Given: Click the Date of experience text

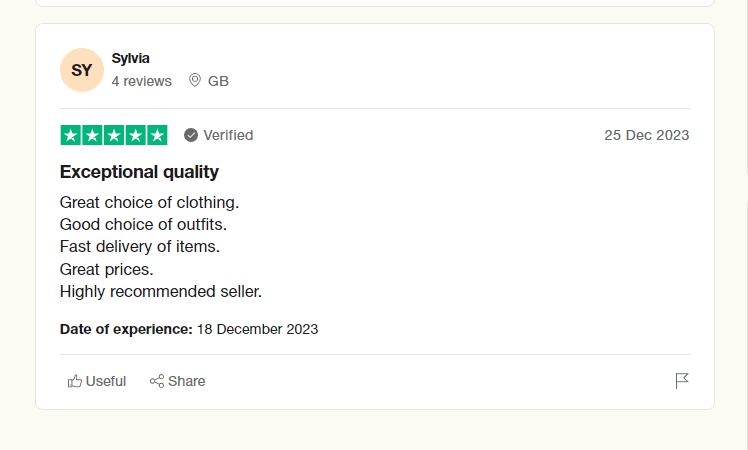Looking at the screenshot, I should point(189,328).
